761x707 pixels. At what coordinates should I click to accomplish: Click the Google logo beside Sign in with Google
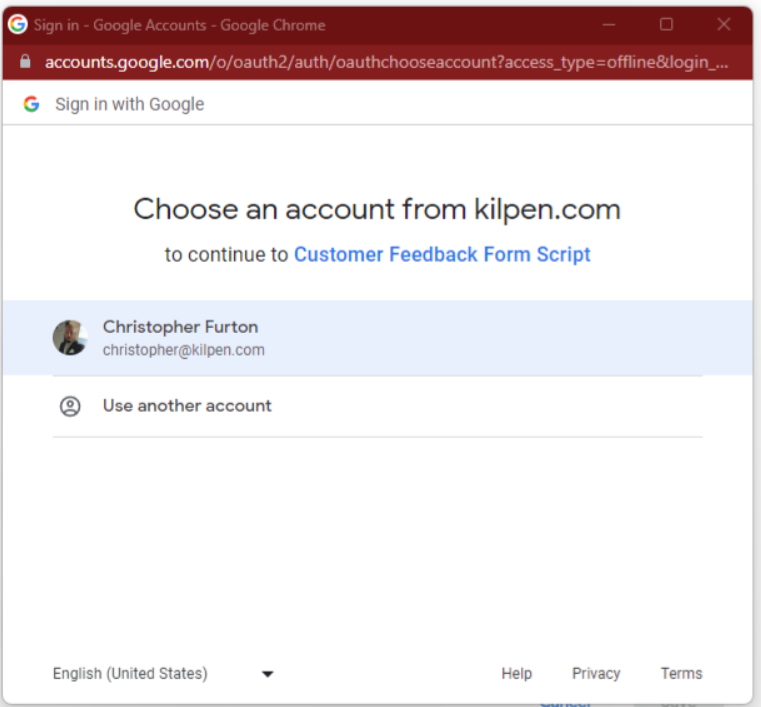pos(32,104)
